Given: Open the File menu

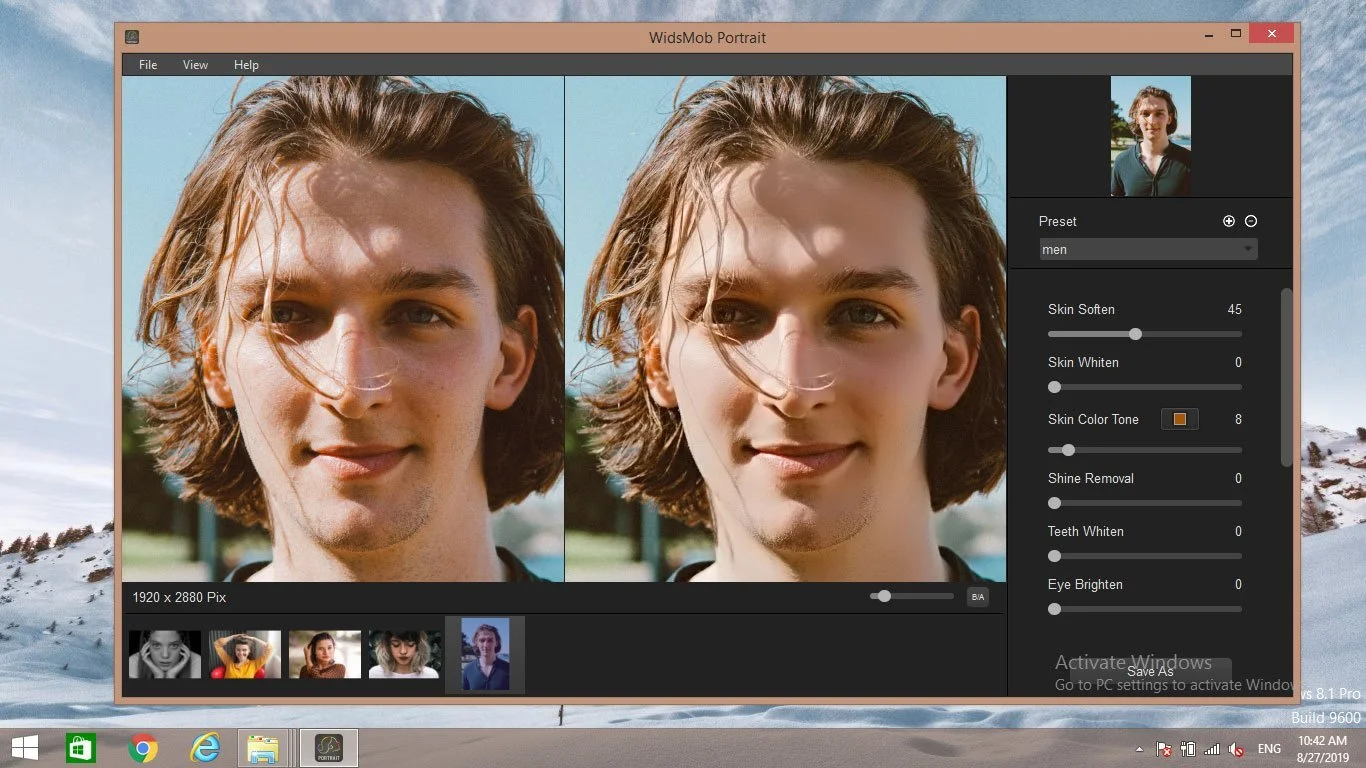Looking at the screenshot, I should coord(147,64).
